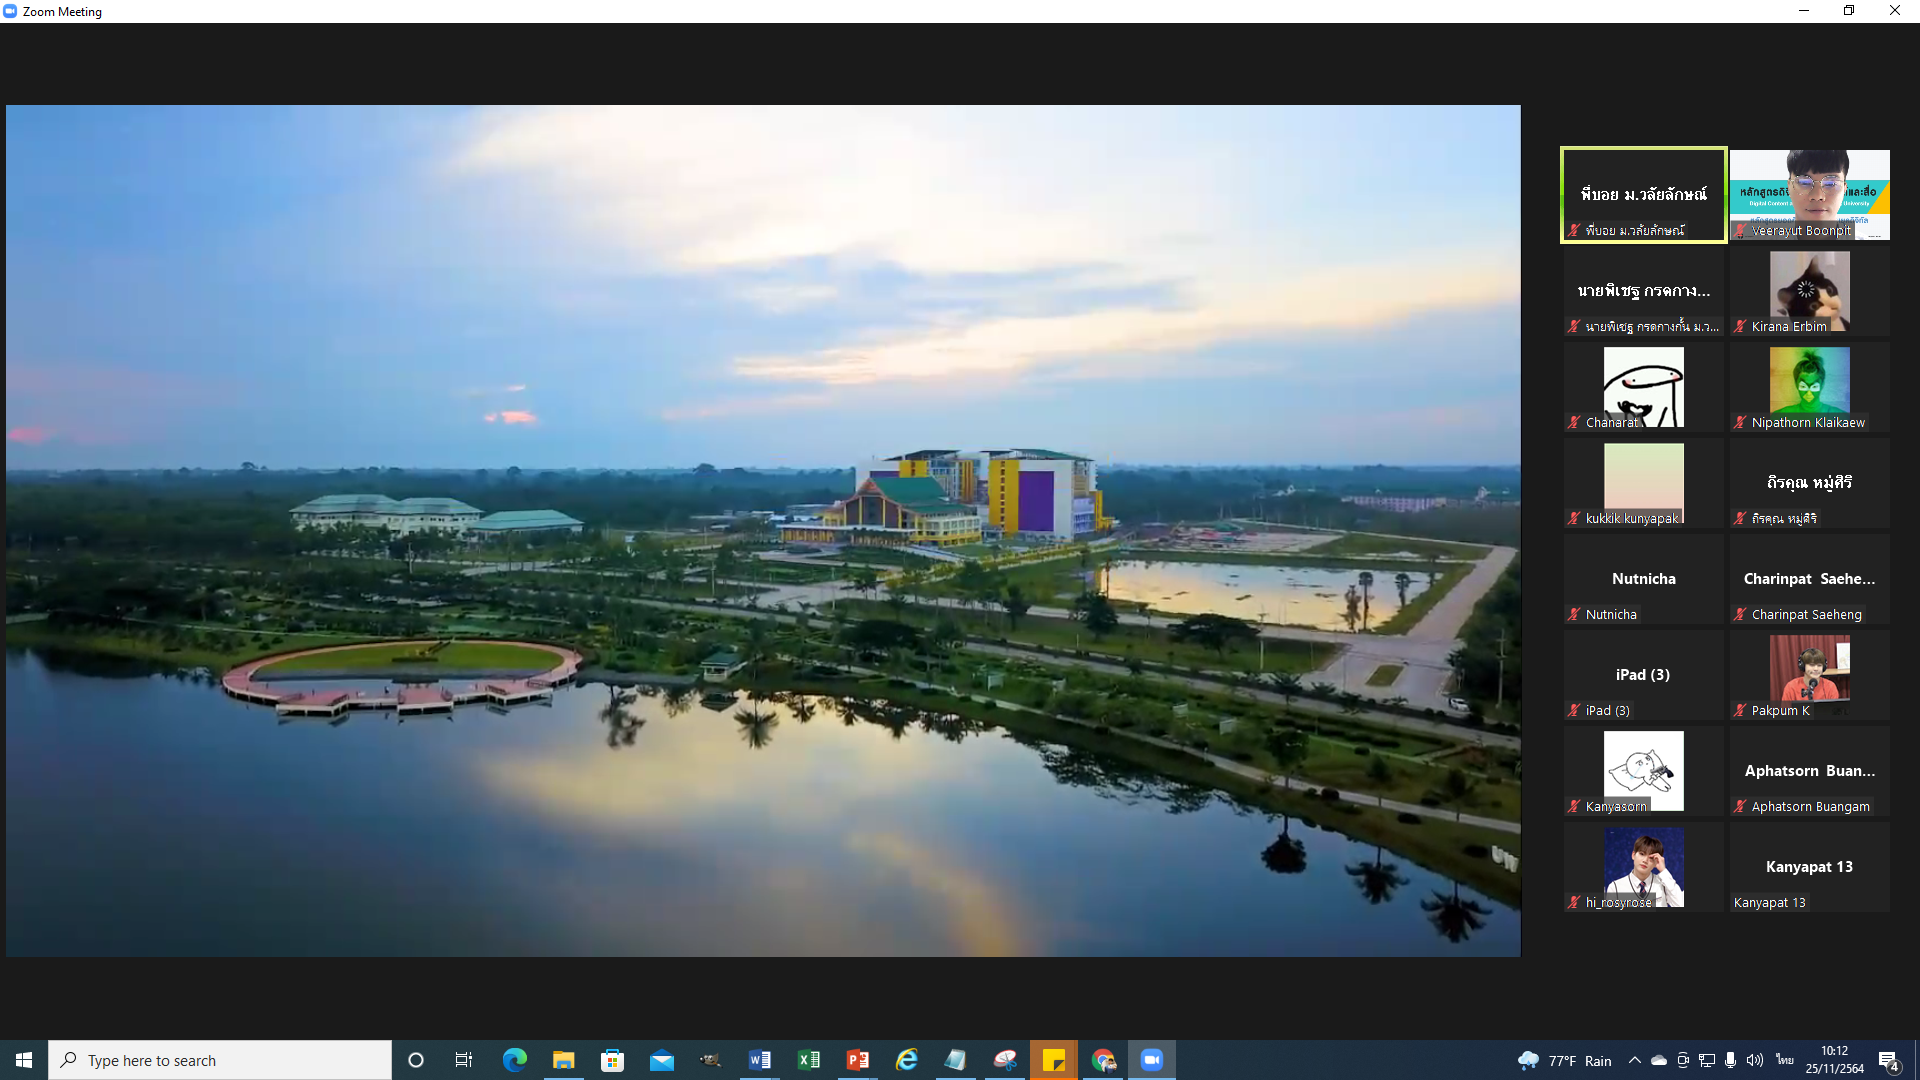This screenshot has width=1920, height=1080.
Task: Open Microsoft Word from taskbar
Action: click(760, 1060)
